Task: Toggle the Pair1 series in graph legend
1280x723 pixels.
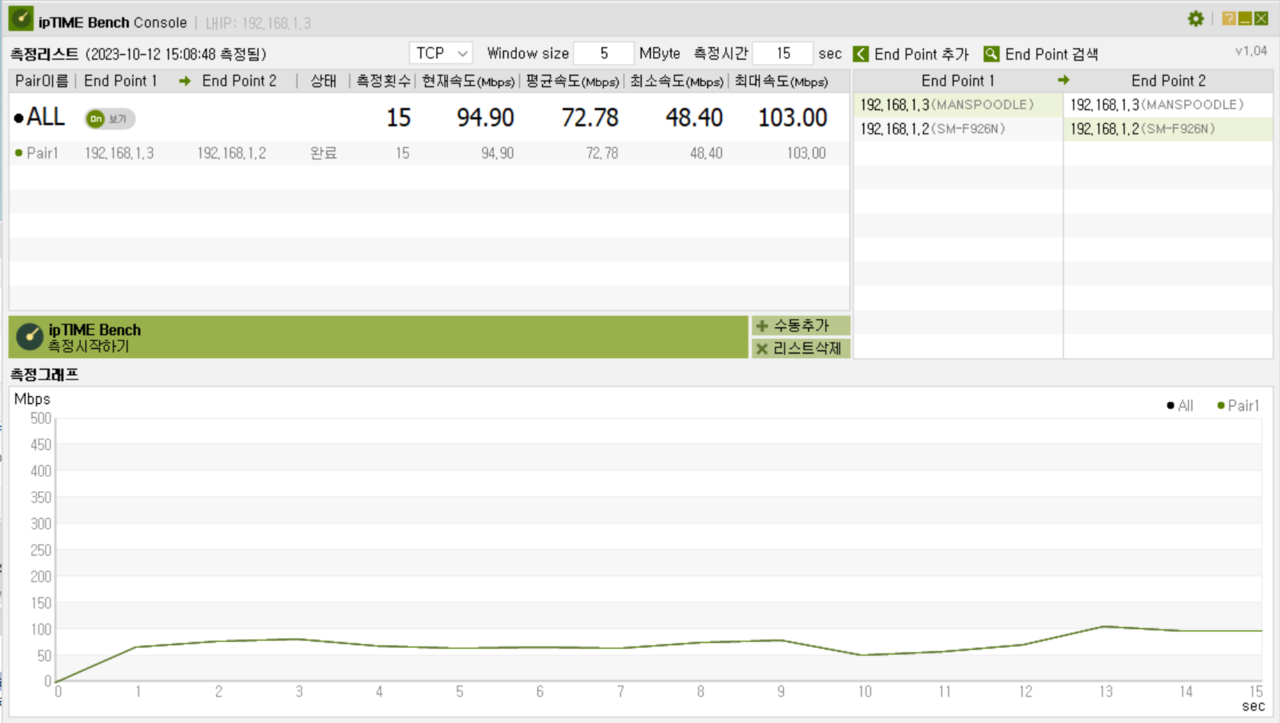Action: click(1238, 406)
